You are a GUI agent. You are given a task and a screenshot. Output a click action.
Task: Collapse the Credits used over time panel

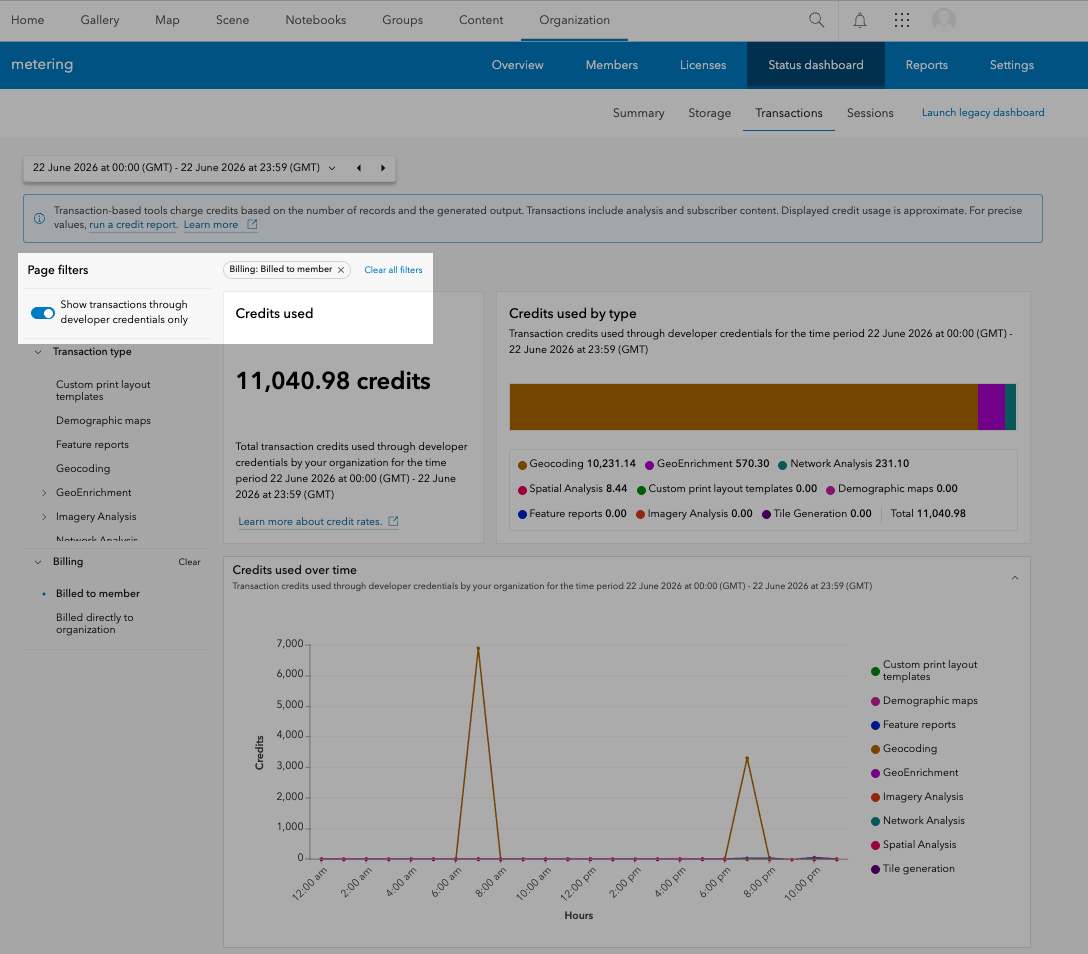click(x=1014, y=578)
